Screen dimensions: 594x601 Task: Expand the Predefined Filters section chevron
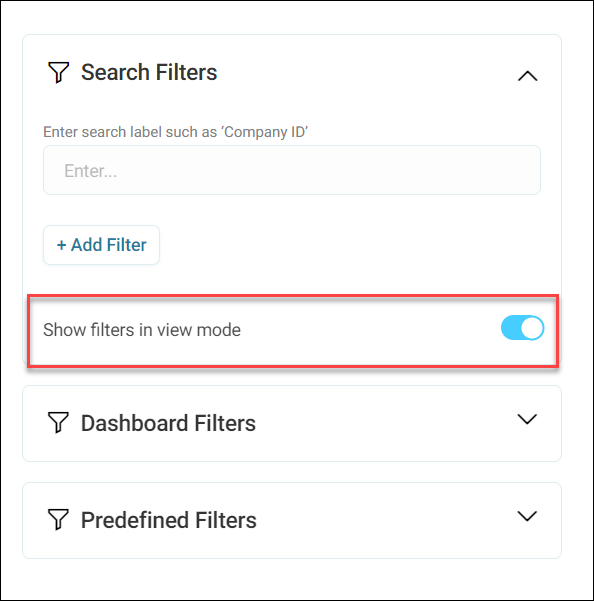click(527, 516)
